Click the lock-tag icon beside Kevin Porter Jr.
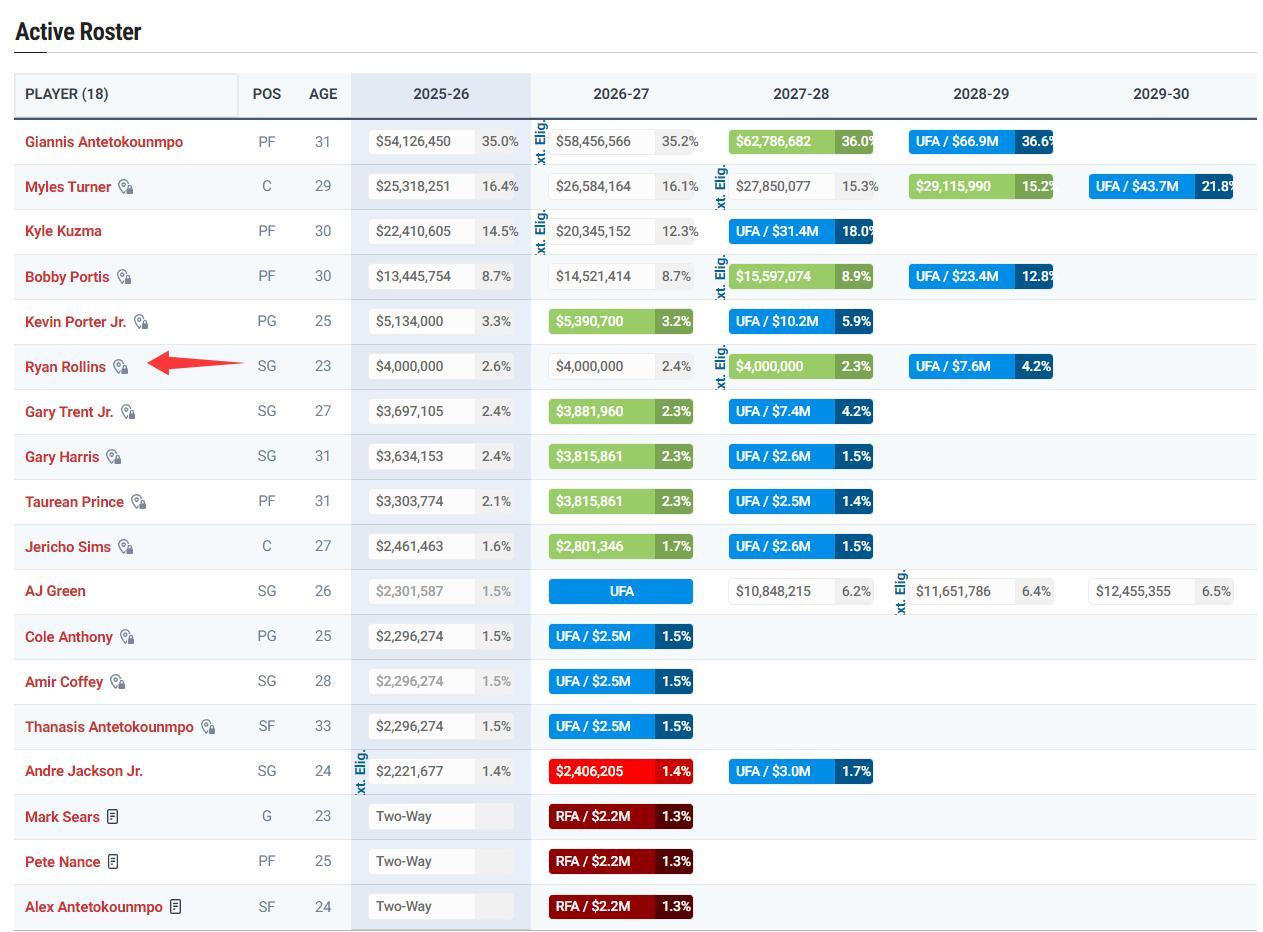The image size is (1263, 932). [141, 322]
